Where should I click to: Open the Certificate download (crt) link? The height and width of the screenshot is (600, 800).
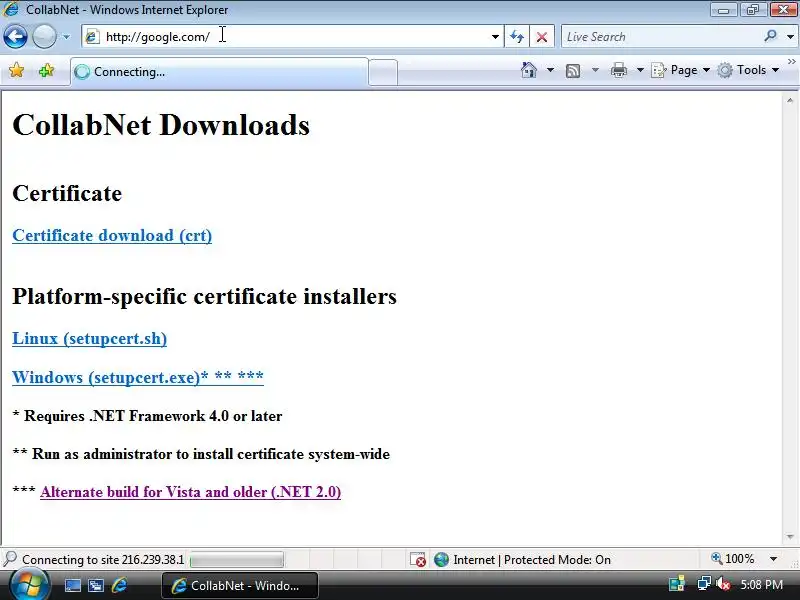coord(112,236)
